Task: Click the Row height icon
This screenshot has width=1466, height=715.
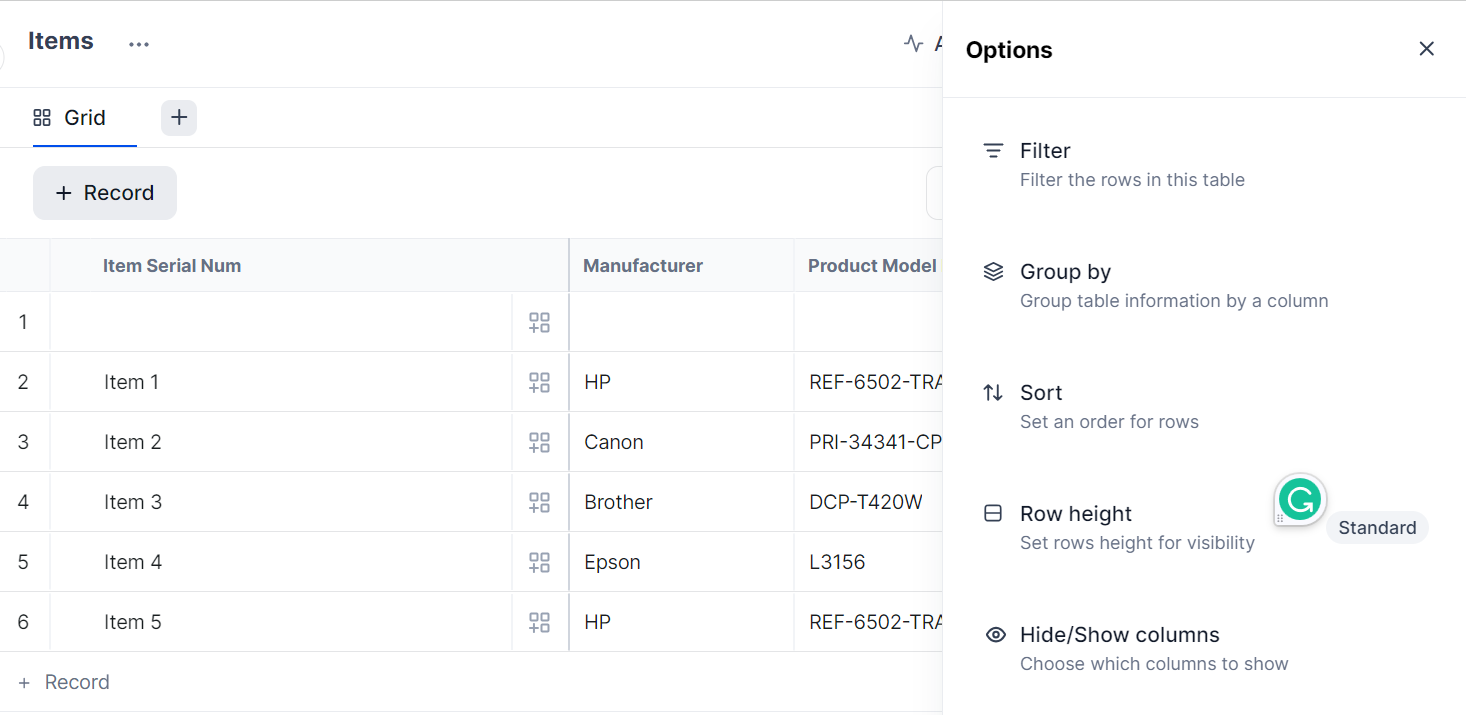Action: pyautogui.click(x=993, y=514)
